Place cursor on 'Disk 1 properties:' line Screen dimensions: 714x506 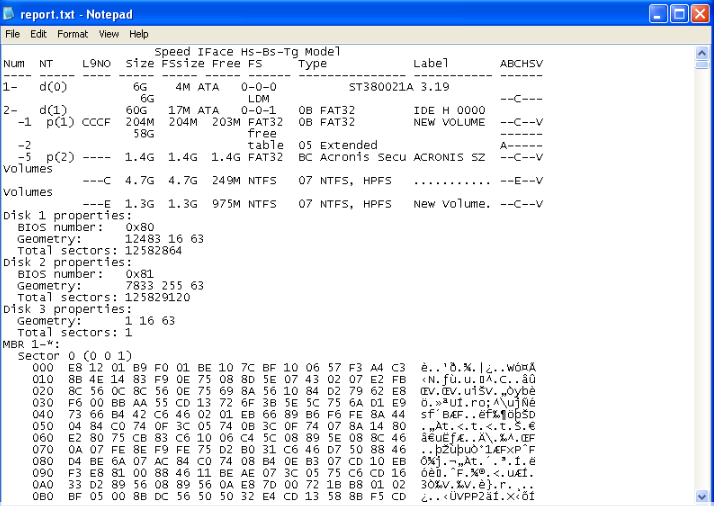67,215
